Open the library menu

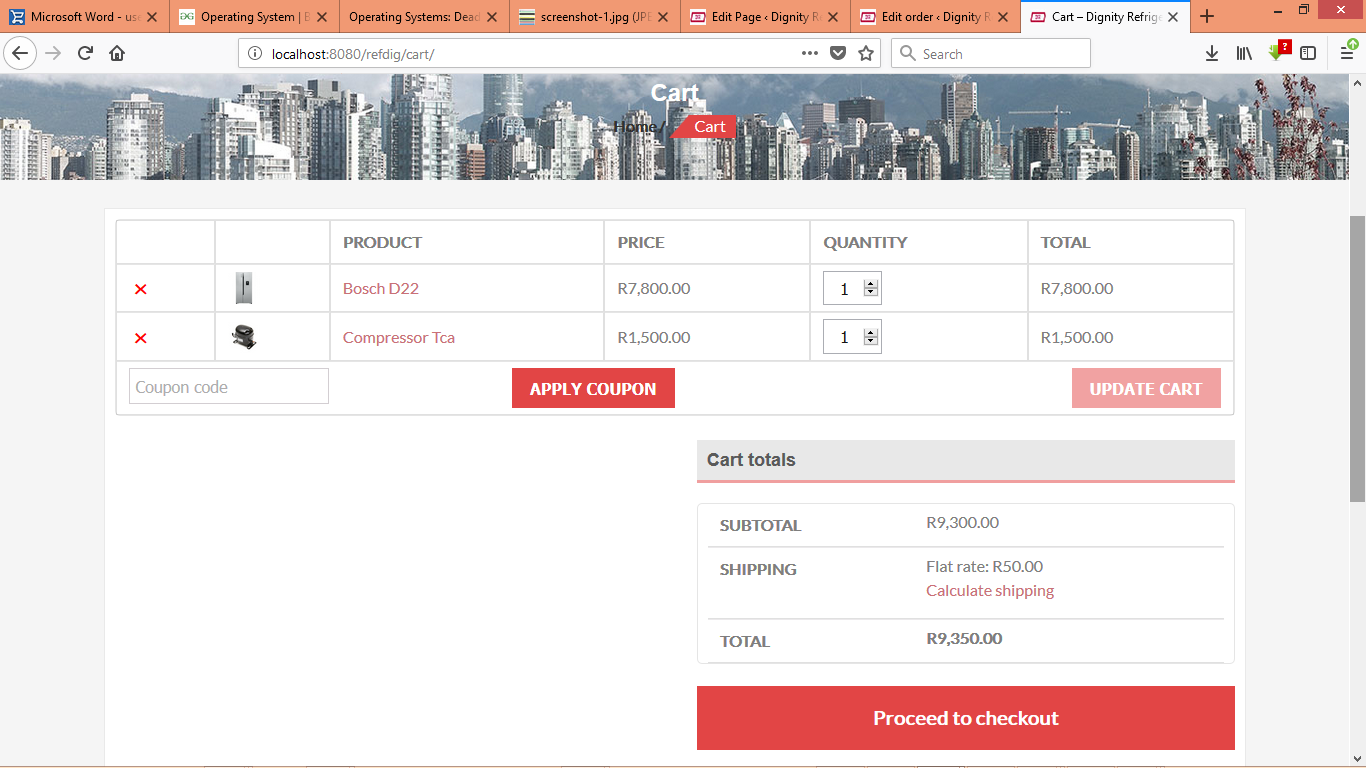click(x=1244, y=53)
